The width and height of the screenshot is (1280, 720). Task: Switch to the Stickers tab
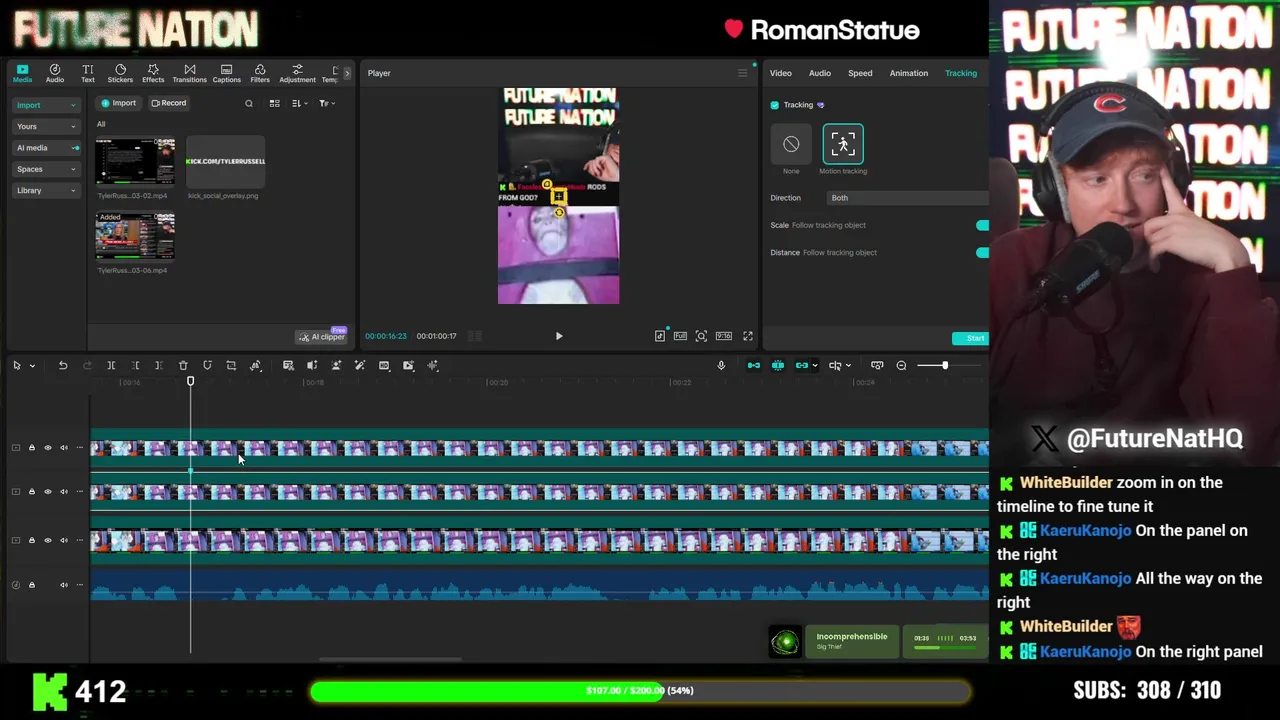(x=120, y=73)
